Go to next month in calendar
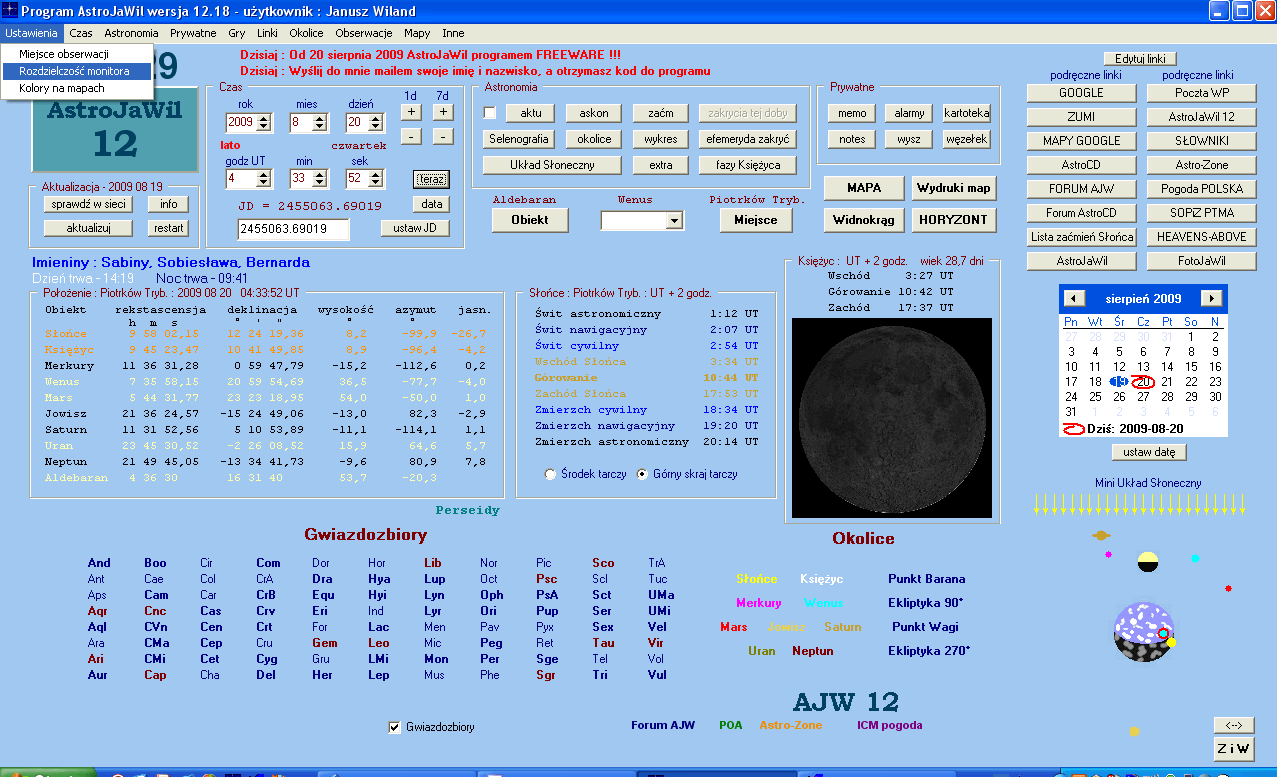 coord(1211,298)
